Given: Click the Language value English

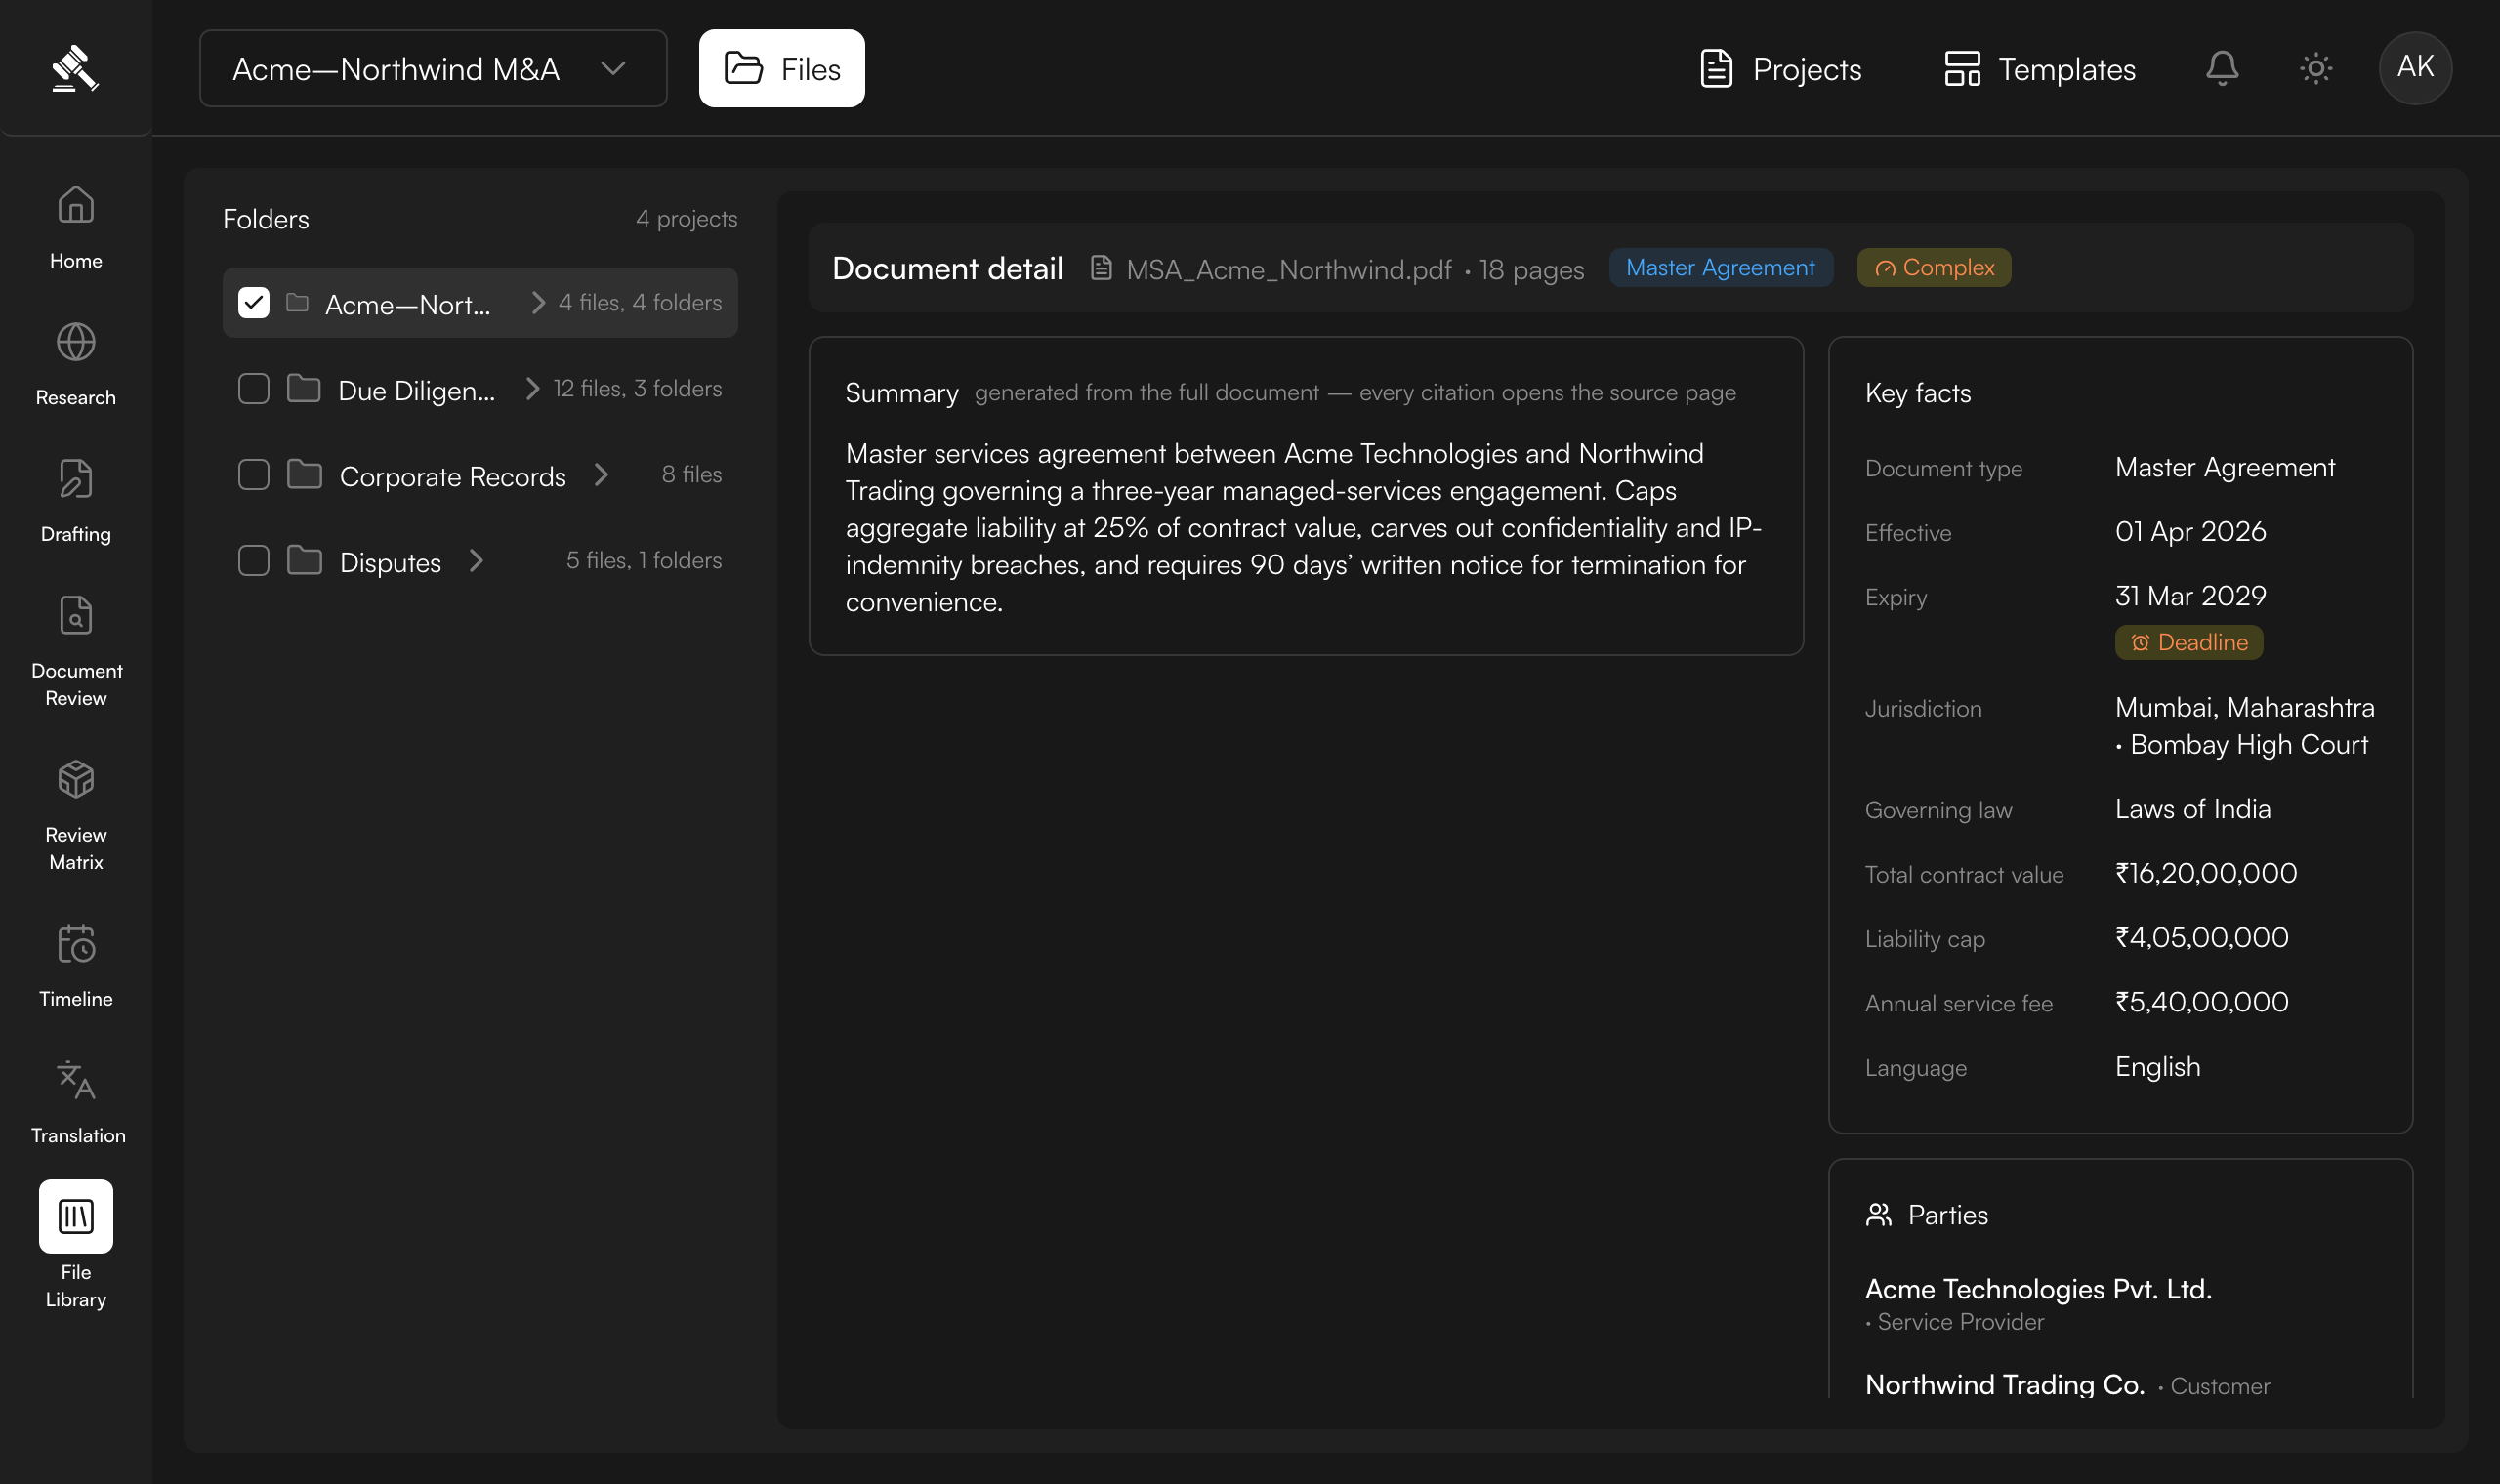Looking at the screenshot, I should coord(2157,1066).
